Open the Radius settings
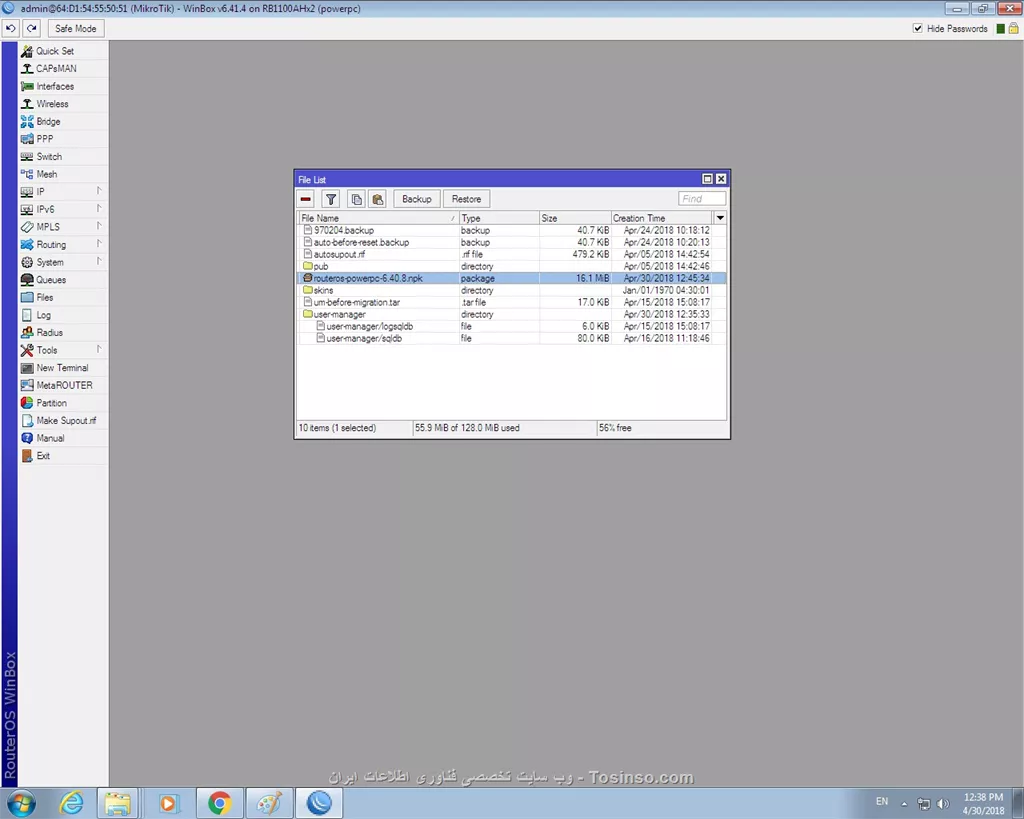This screenshot has width=1024, height=819. [63, 333]
